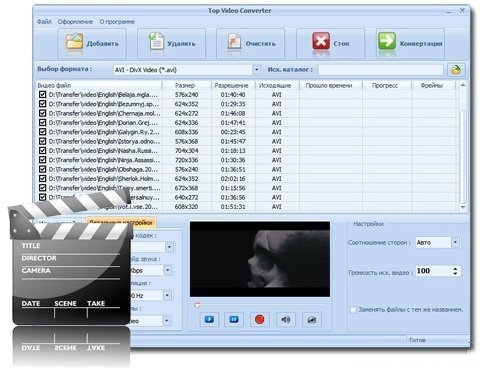
Task: Click the red stop button under preview
Action: pos(259,319)
